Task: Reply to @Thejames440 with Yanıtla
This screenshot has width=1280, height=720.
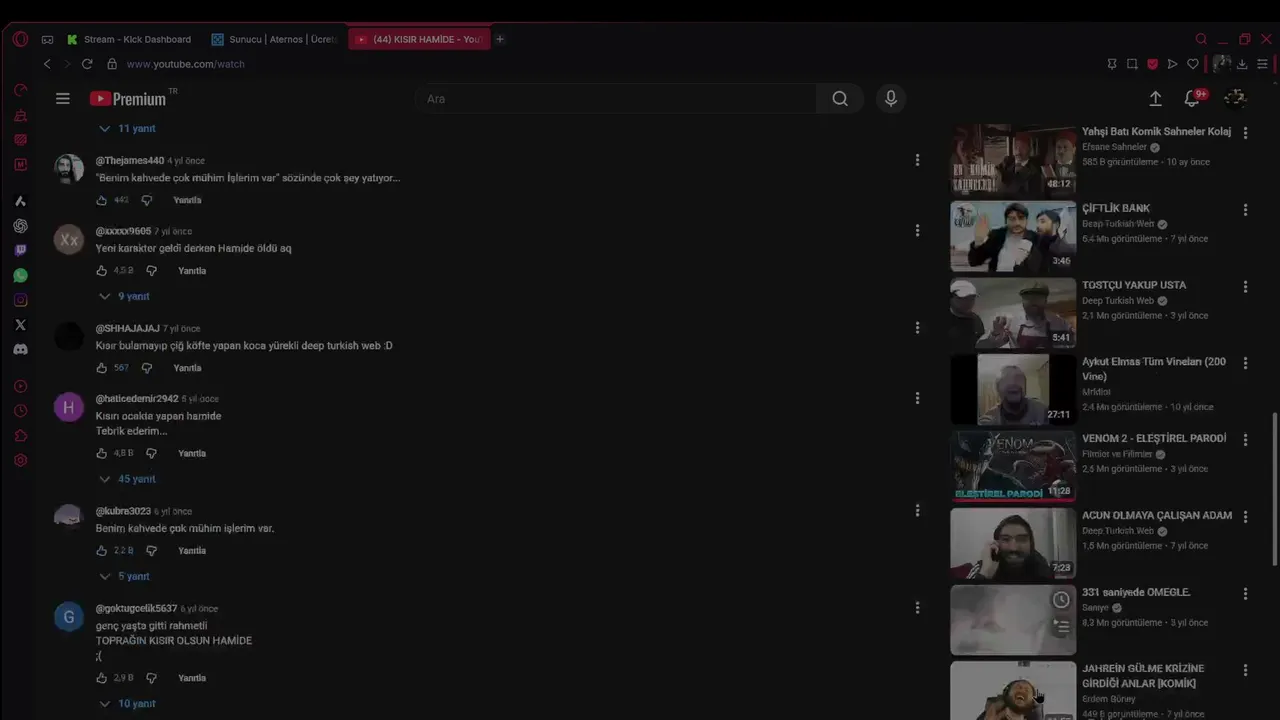Action: 187,200
